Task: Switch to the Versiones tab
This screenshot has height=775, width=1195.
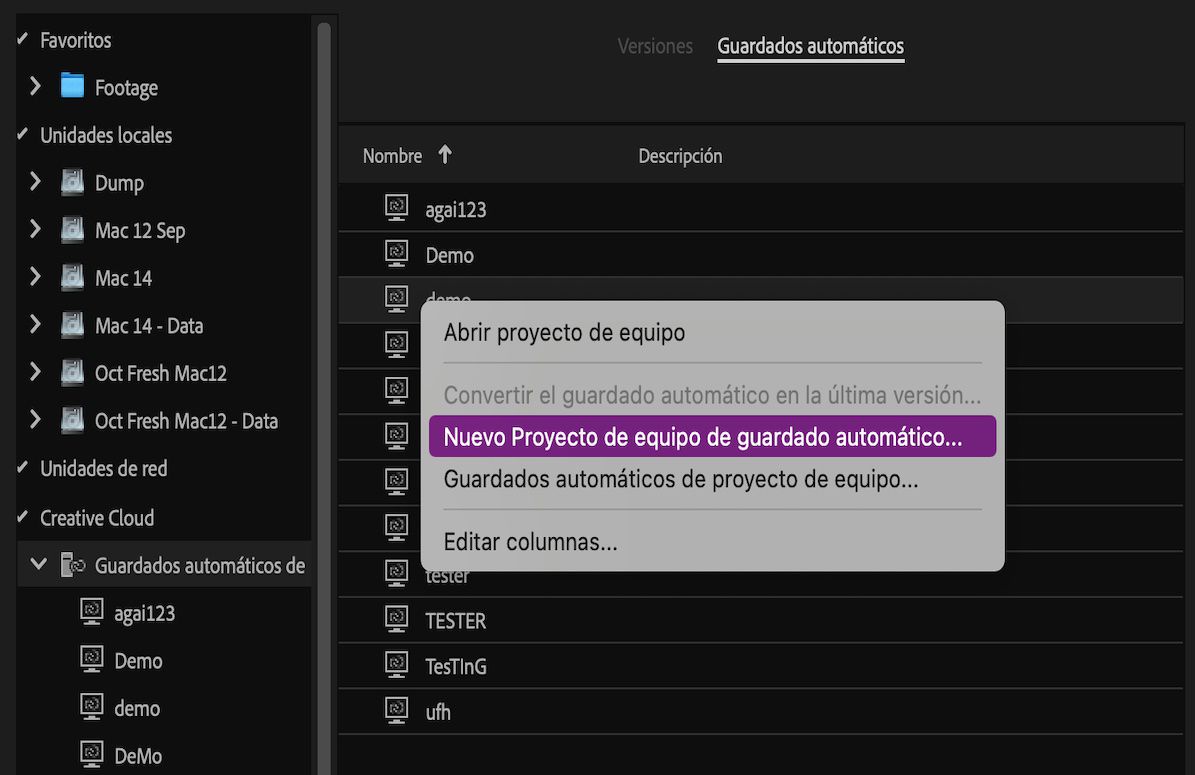Action: 654,46
